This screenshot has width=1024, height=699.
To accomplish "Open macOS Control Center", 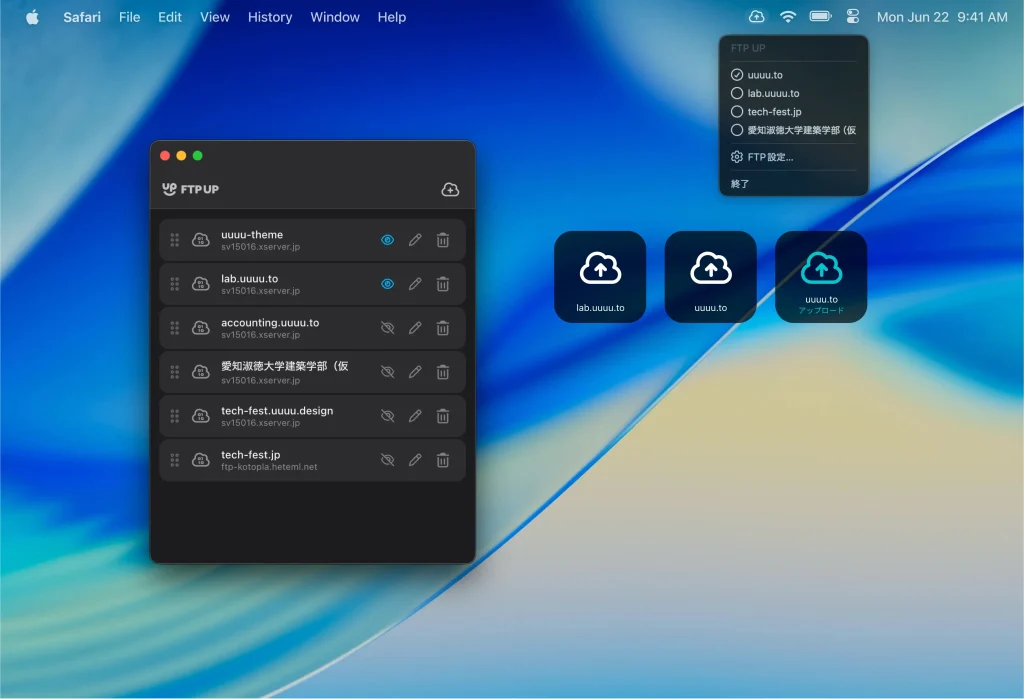I will coord(853,17).
